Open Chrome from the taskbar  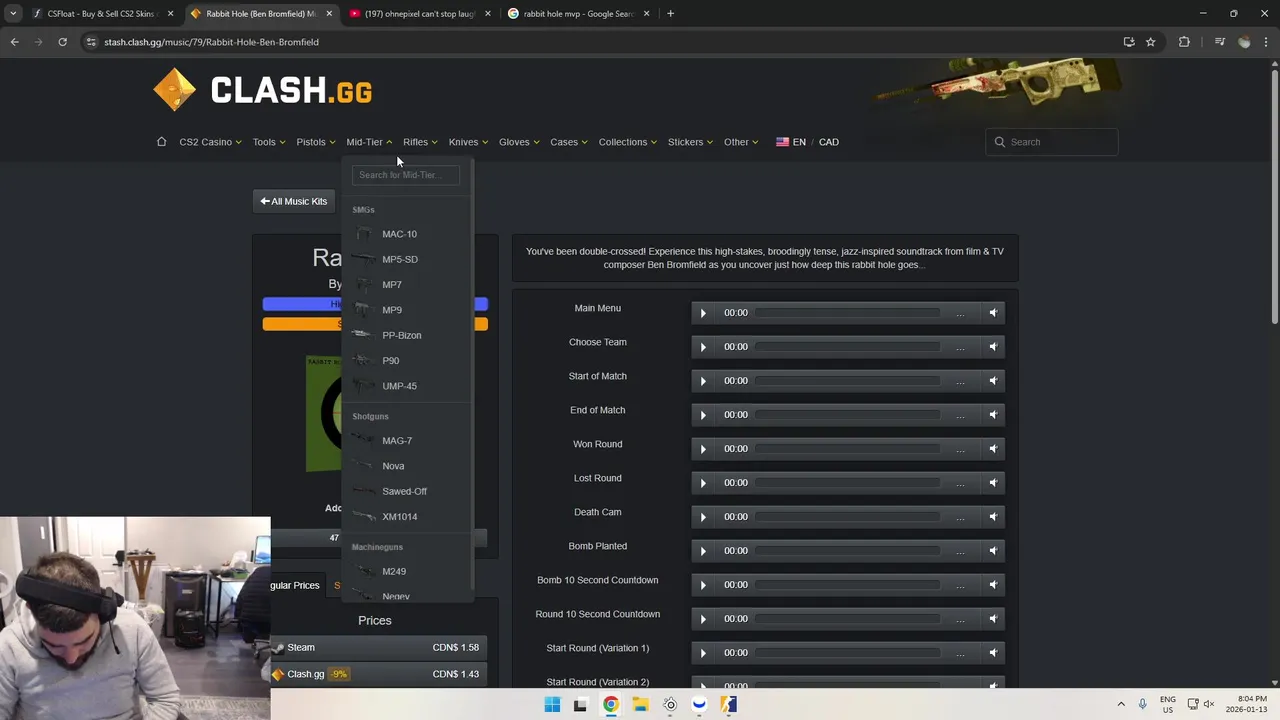(x=611, y=704)
